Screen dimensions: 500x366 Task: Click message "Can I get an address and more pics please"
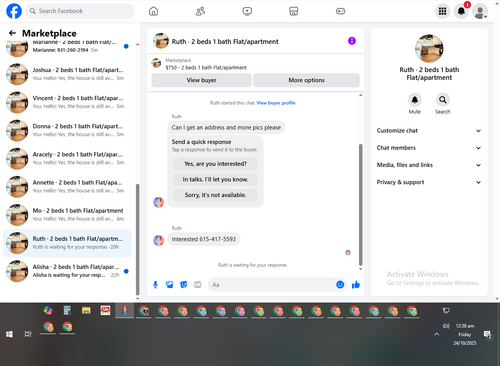(x=226, y=128)
